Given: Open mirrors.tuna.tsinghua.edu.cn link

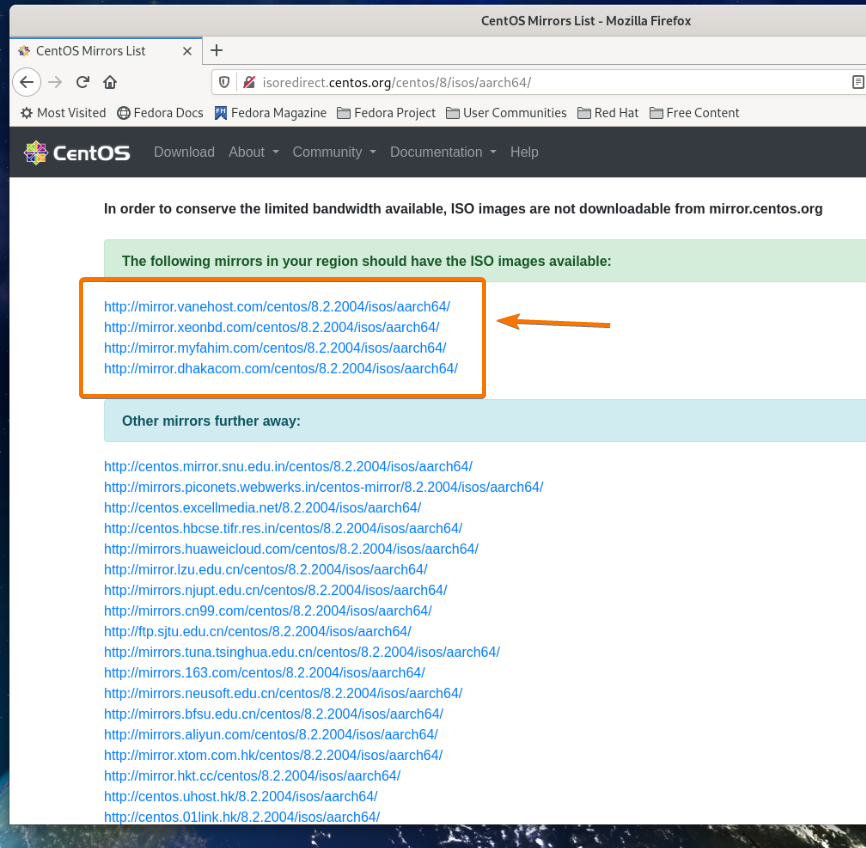Looking at the screenshot, I should pos(302,652).
